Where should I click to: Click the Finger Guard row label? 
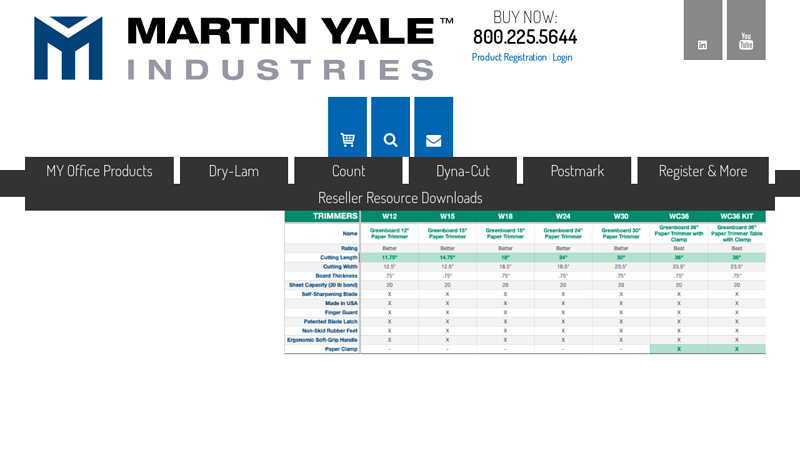[341, 313]
